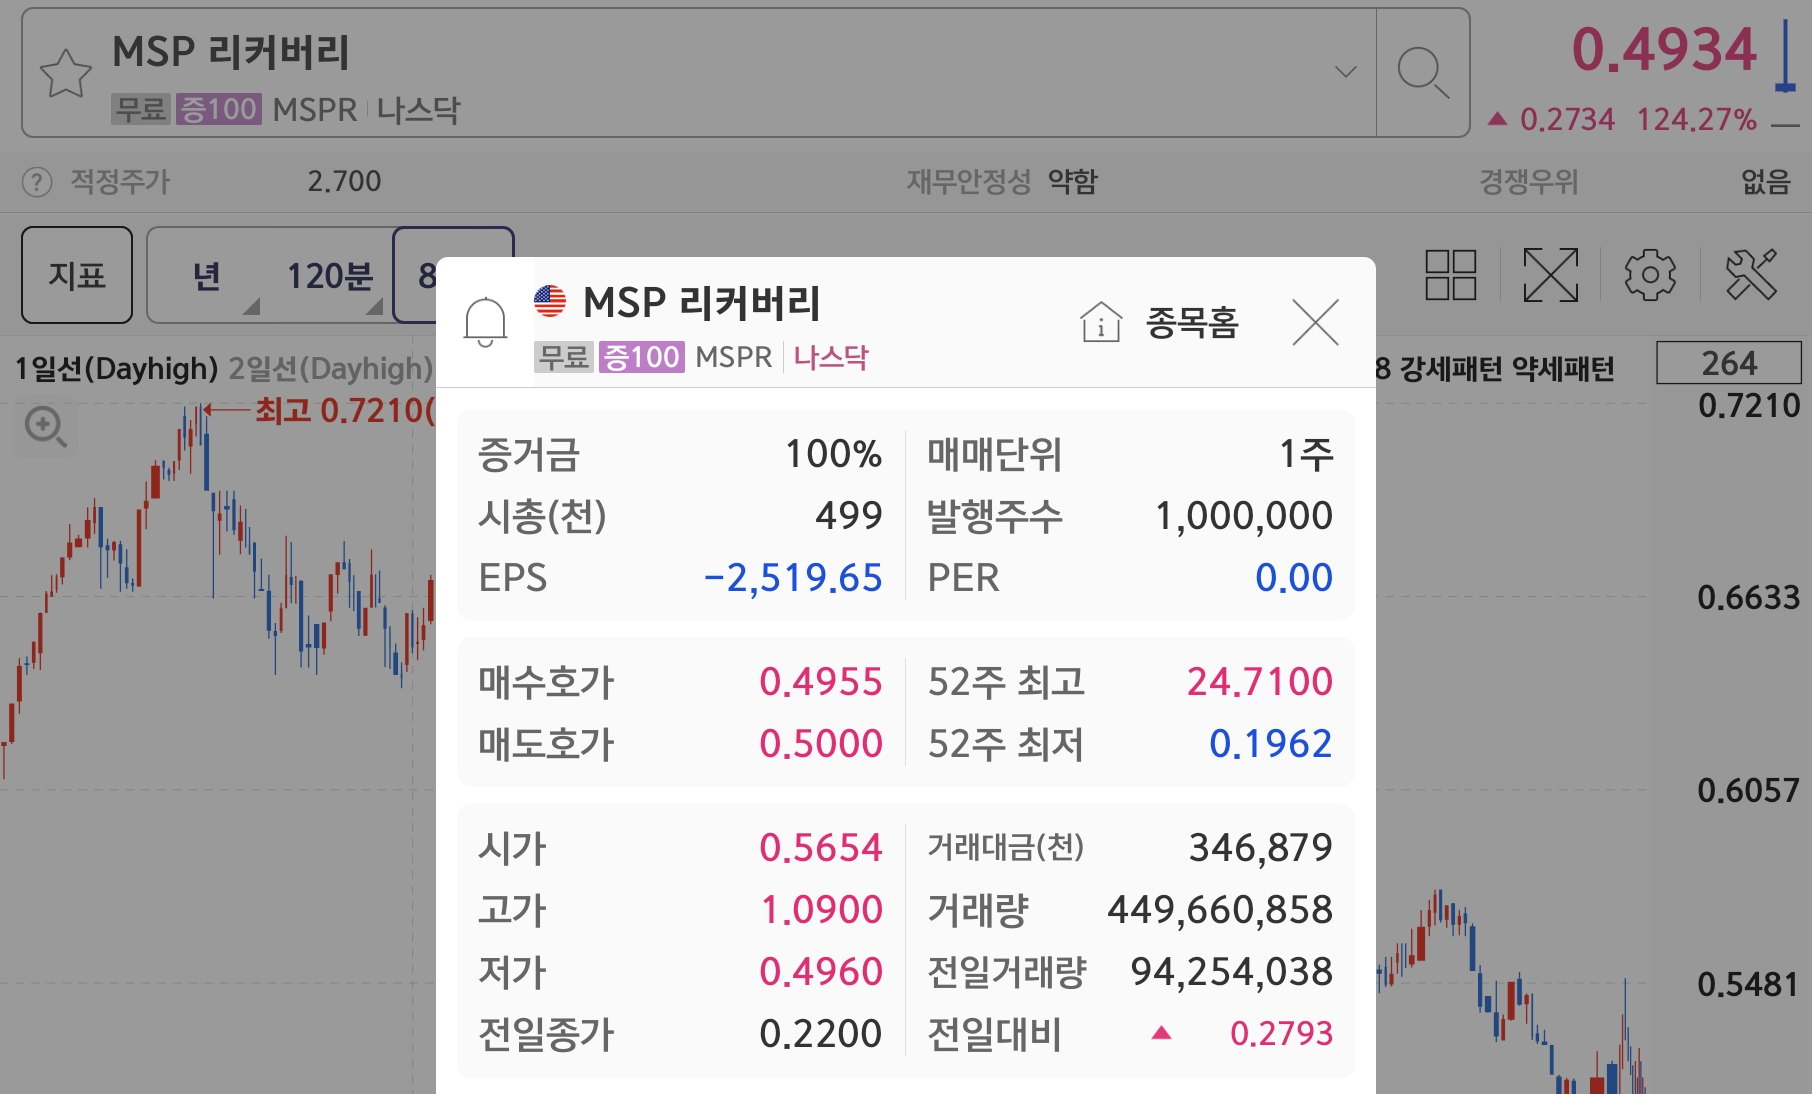Open chart settings gear icon
1812x1094 pixels.
[1650, 275]
